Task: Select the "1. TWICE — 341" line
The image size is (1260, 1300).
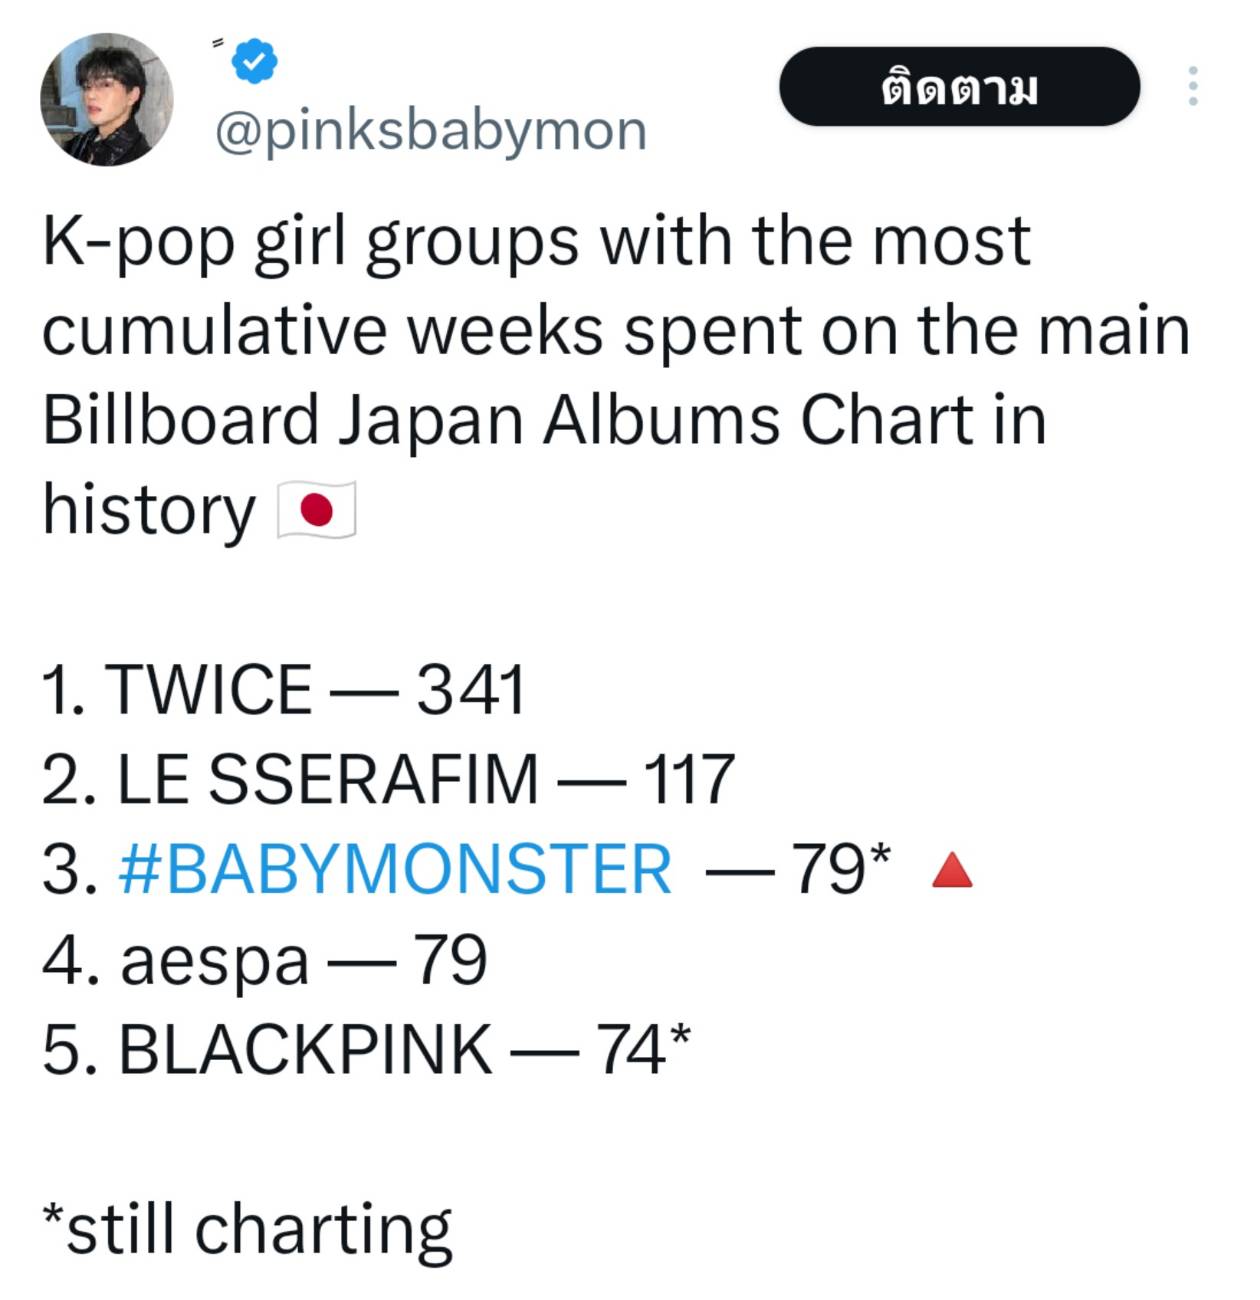Action: 283,690
